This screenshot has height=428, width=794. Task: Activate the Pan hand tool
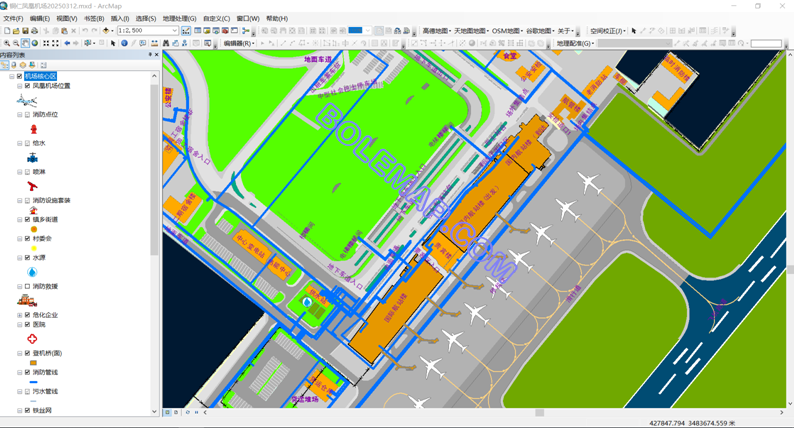click(25, 44)
